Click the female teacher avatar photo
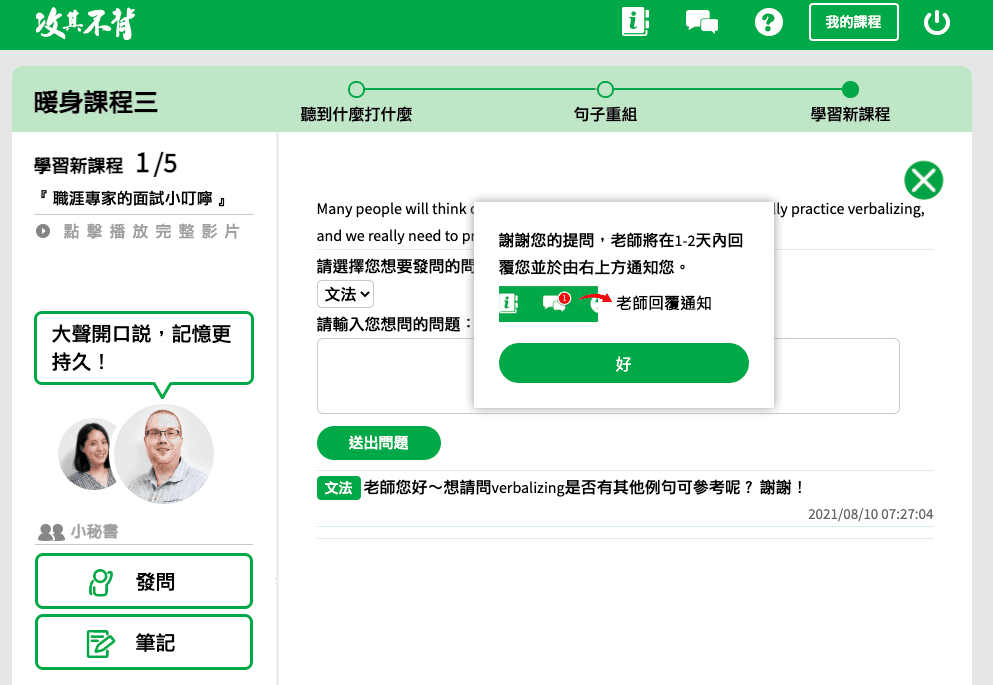Screen dimensions: 993x685 pyautogui.click(x=86, y=453)
